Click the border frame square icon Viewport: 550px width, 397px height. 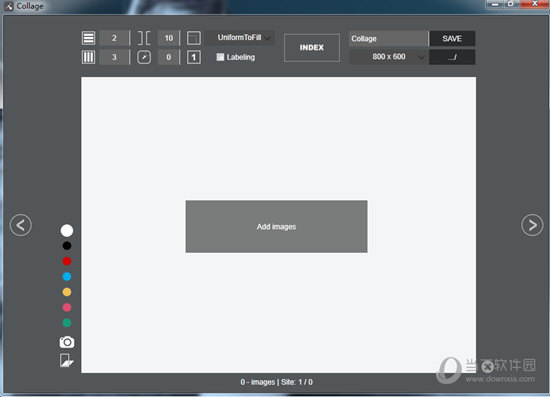pyautogui.click(x=194, y=38)
